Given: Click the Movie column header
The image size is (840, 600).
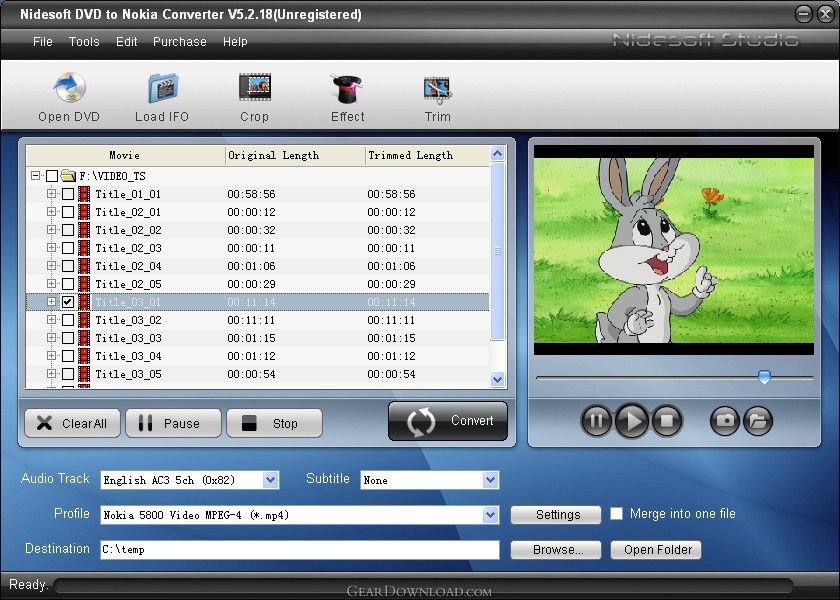Looking at the screenshot, I should coord(125,155).
